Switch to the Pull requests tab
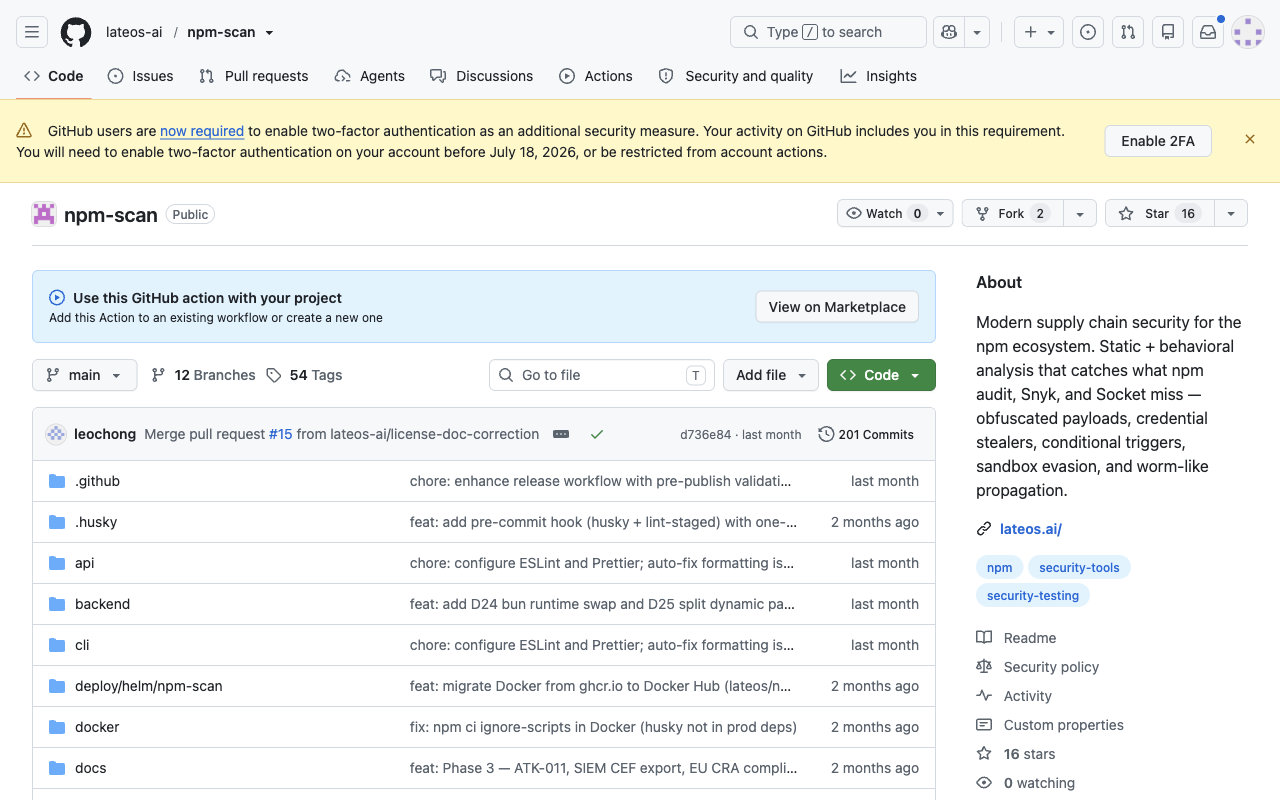This screenshot has width=1280, height=800. [x=254, y=76]
